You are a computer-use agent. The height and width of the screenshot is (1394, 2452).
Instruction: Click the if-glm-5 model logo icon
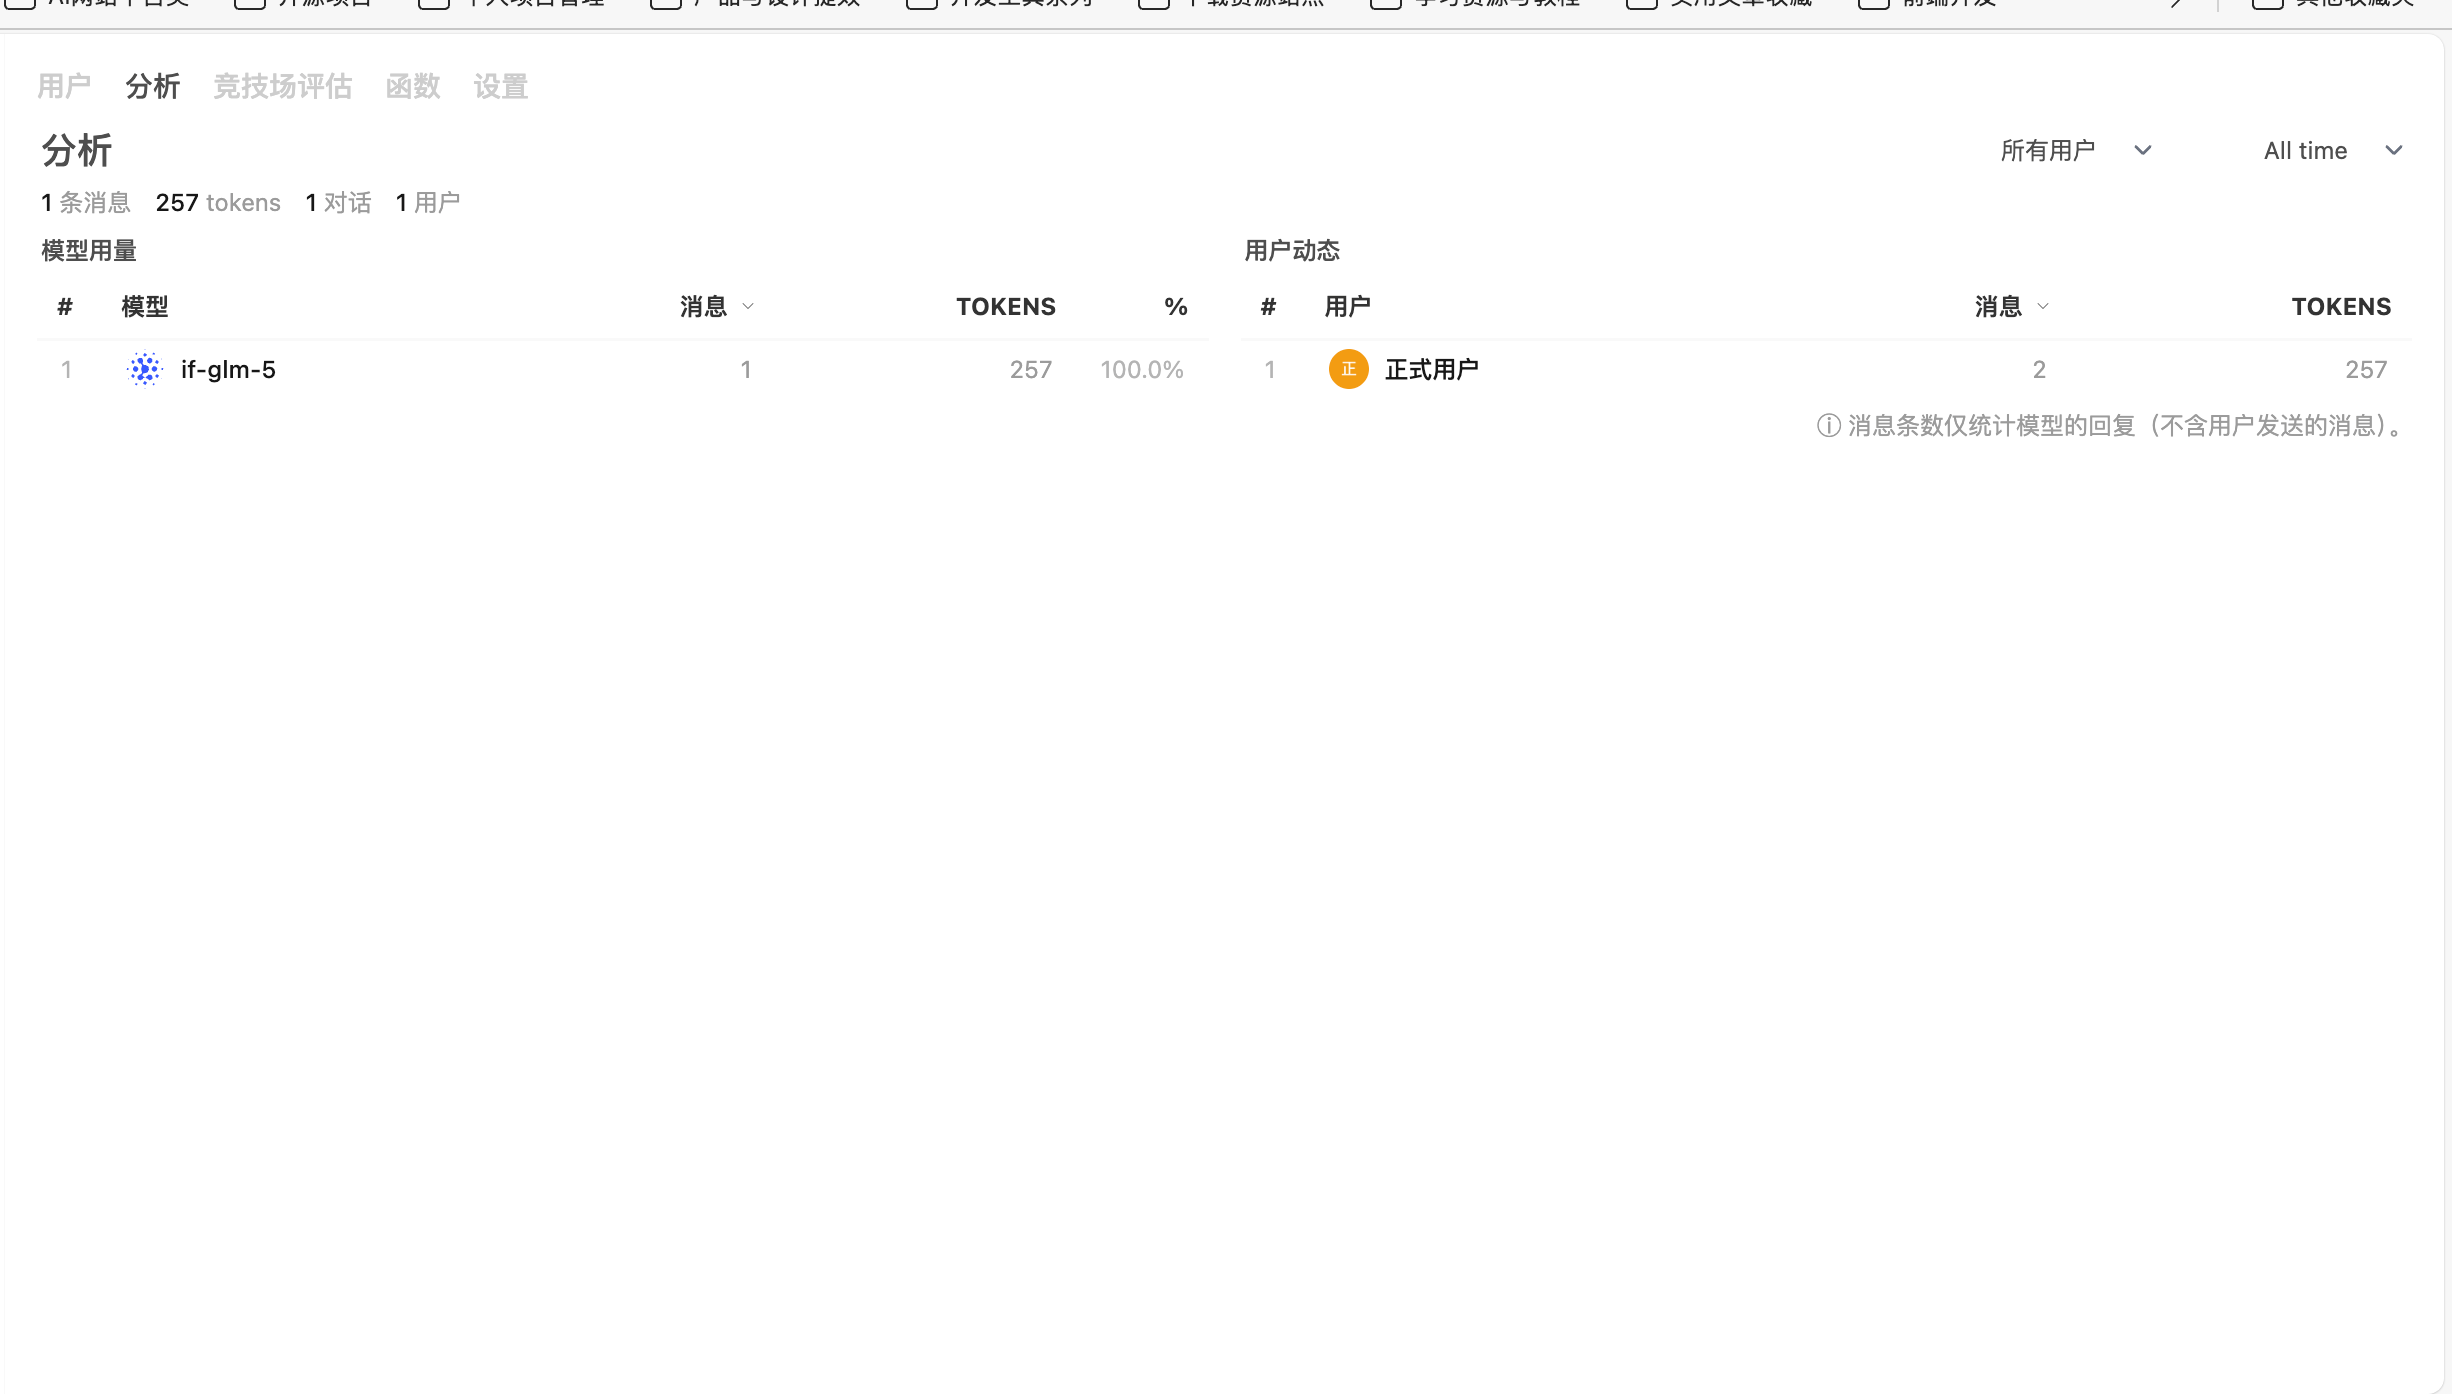click(x=145, y=369)
